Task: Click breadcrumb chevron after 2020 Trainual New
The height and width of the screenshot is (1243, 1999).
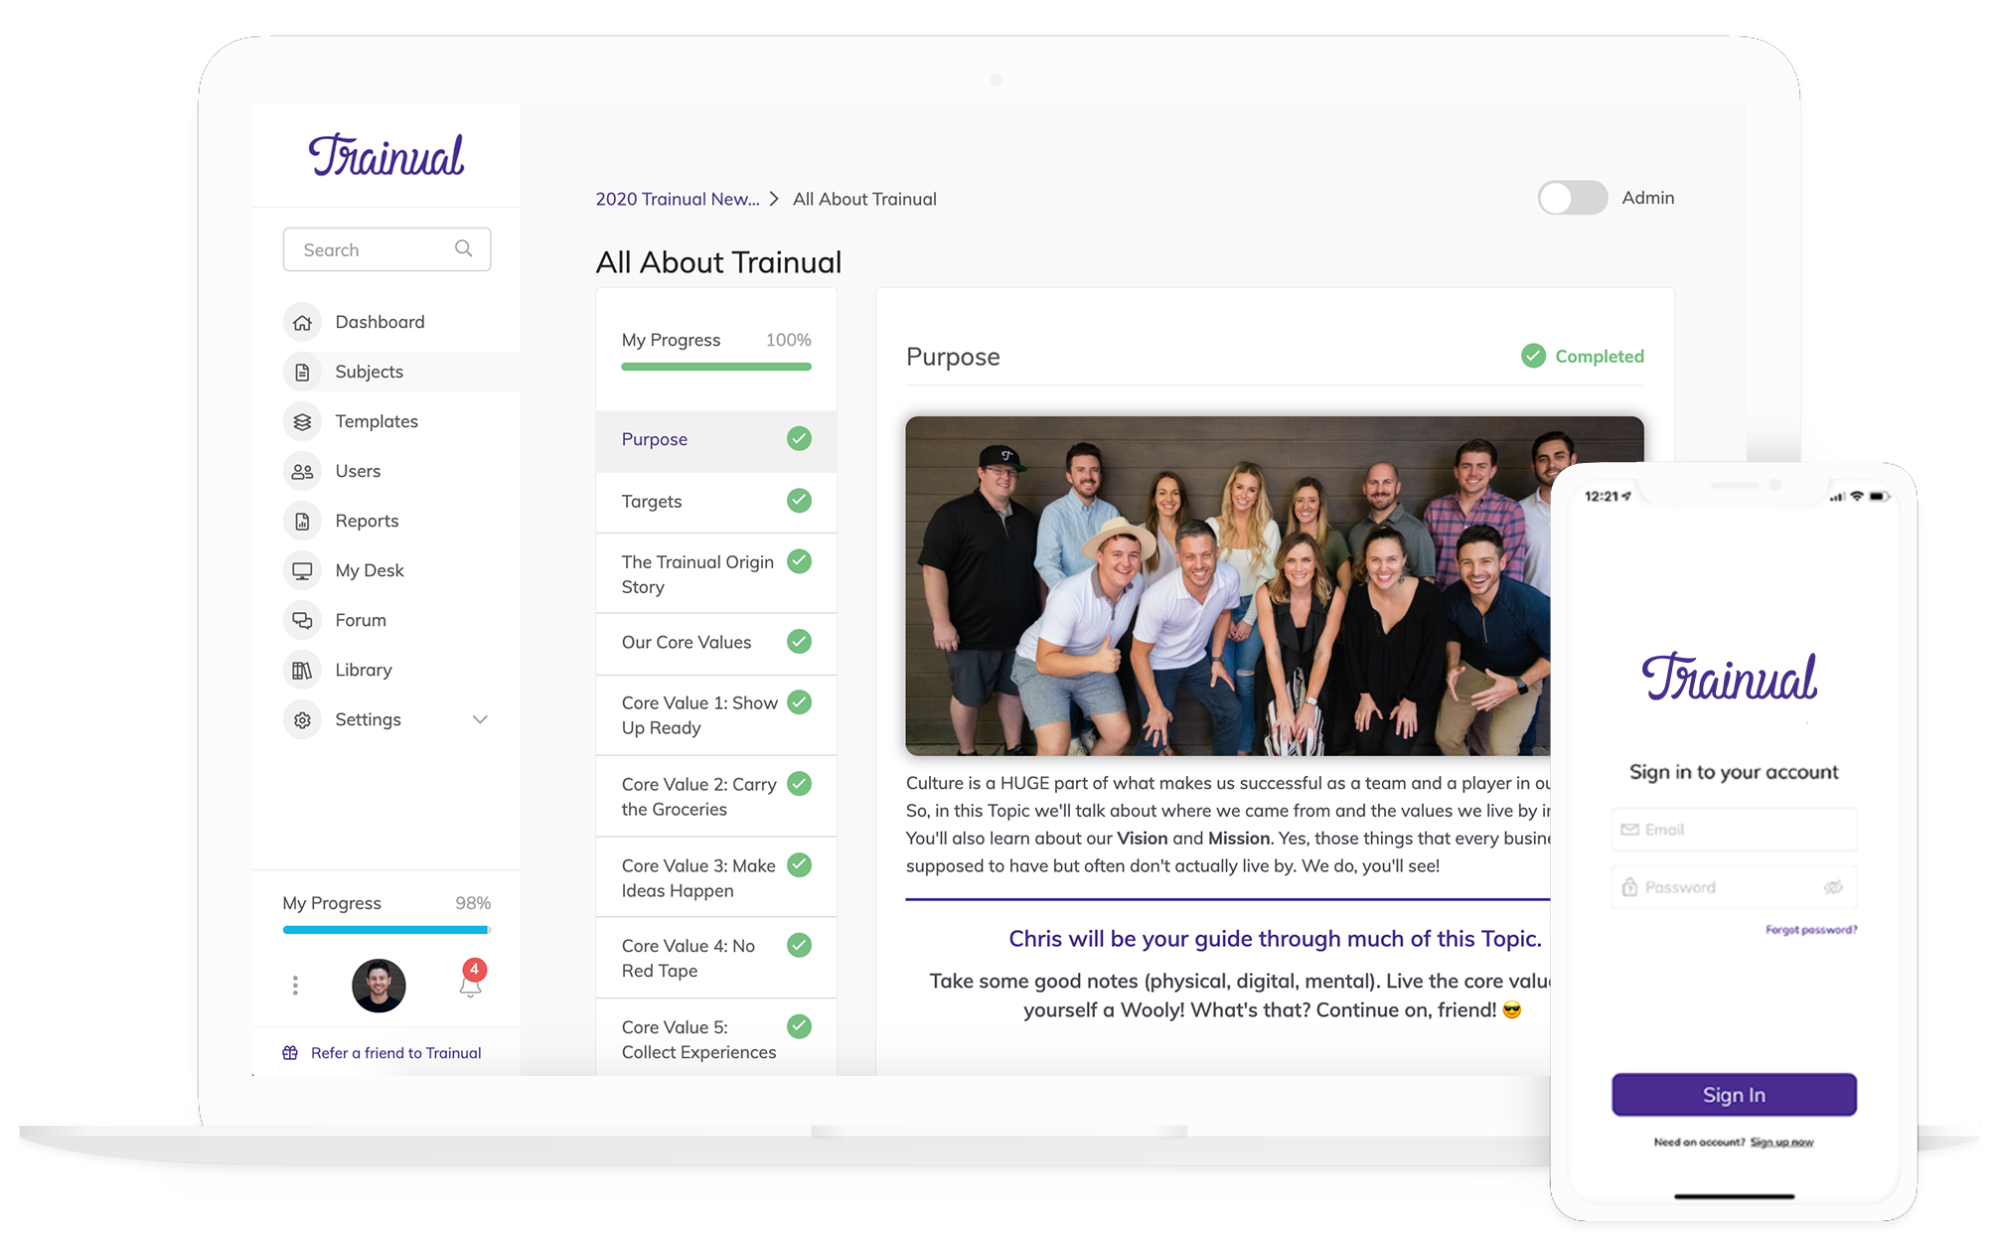Action: [774, 199]
